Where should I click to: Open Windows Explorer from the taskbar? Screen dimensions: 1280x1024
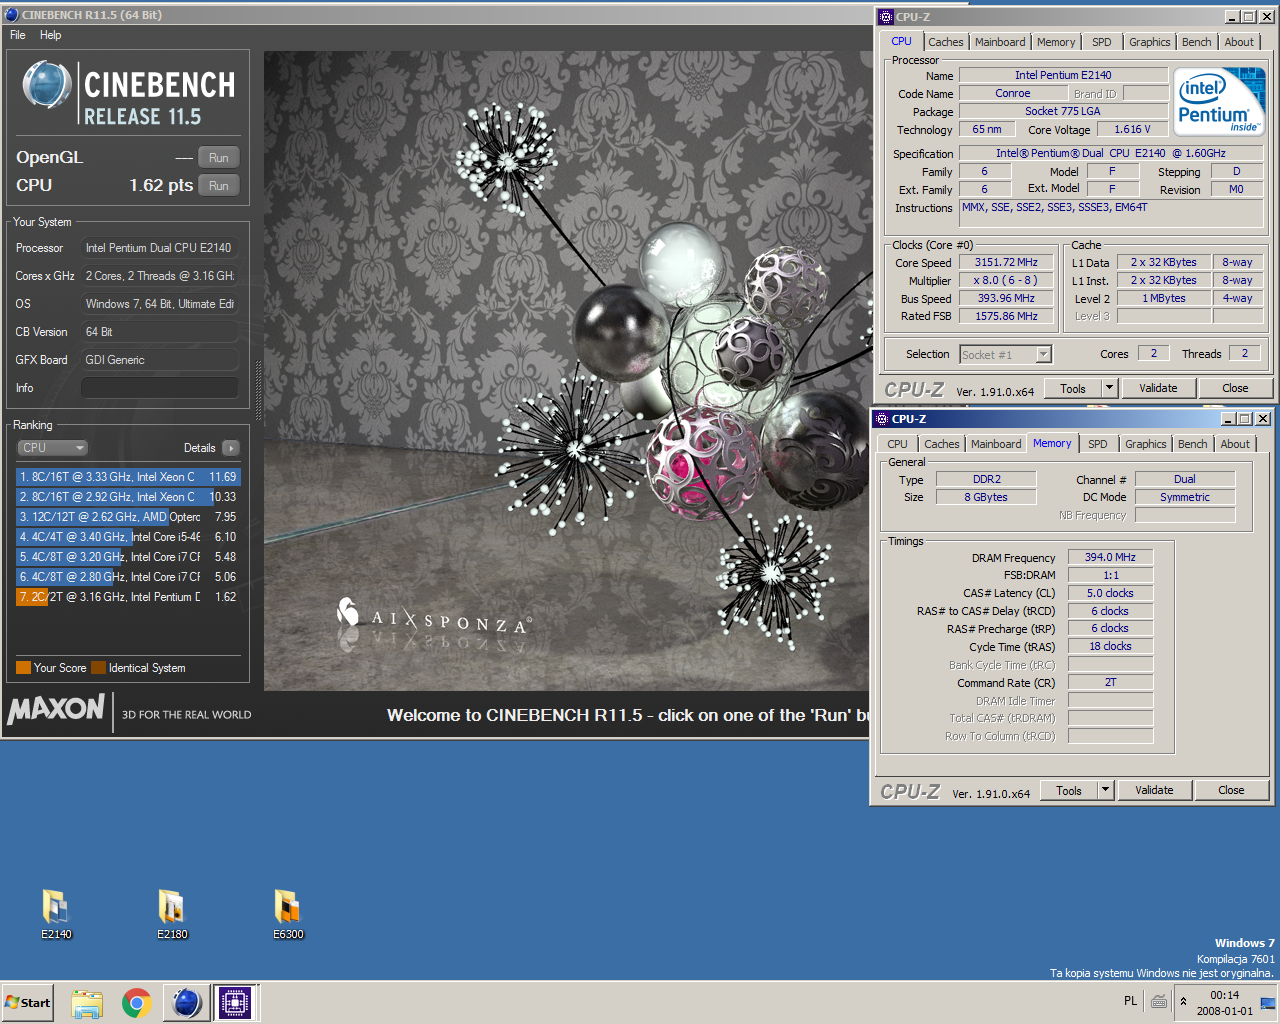point(87,1003)
